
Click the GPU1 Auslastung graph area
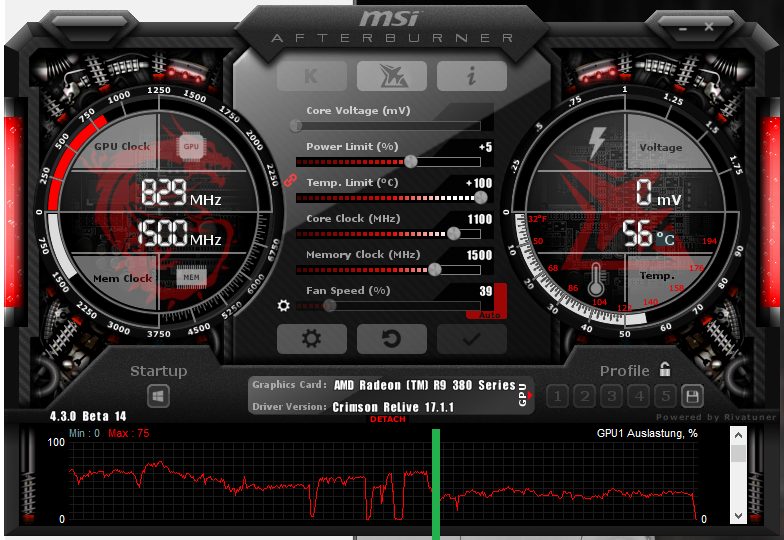pyautogui.click(x=383, y=481)
